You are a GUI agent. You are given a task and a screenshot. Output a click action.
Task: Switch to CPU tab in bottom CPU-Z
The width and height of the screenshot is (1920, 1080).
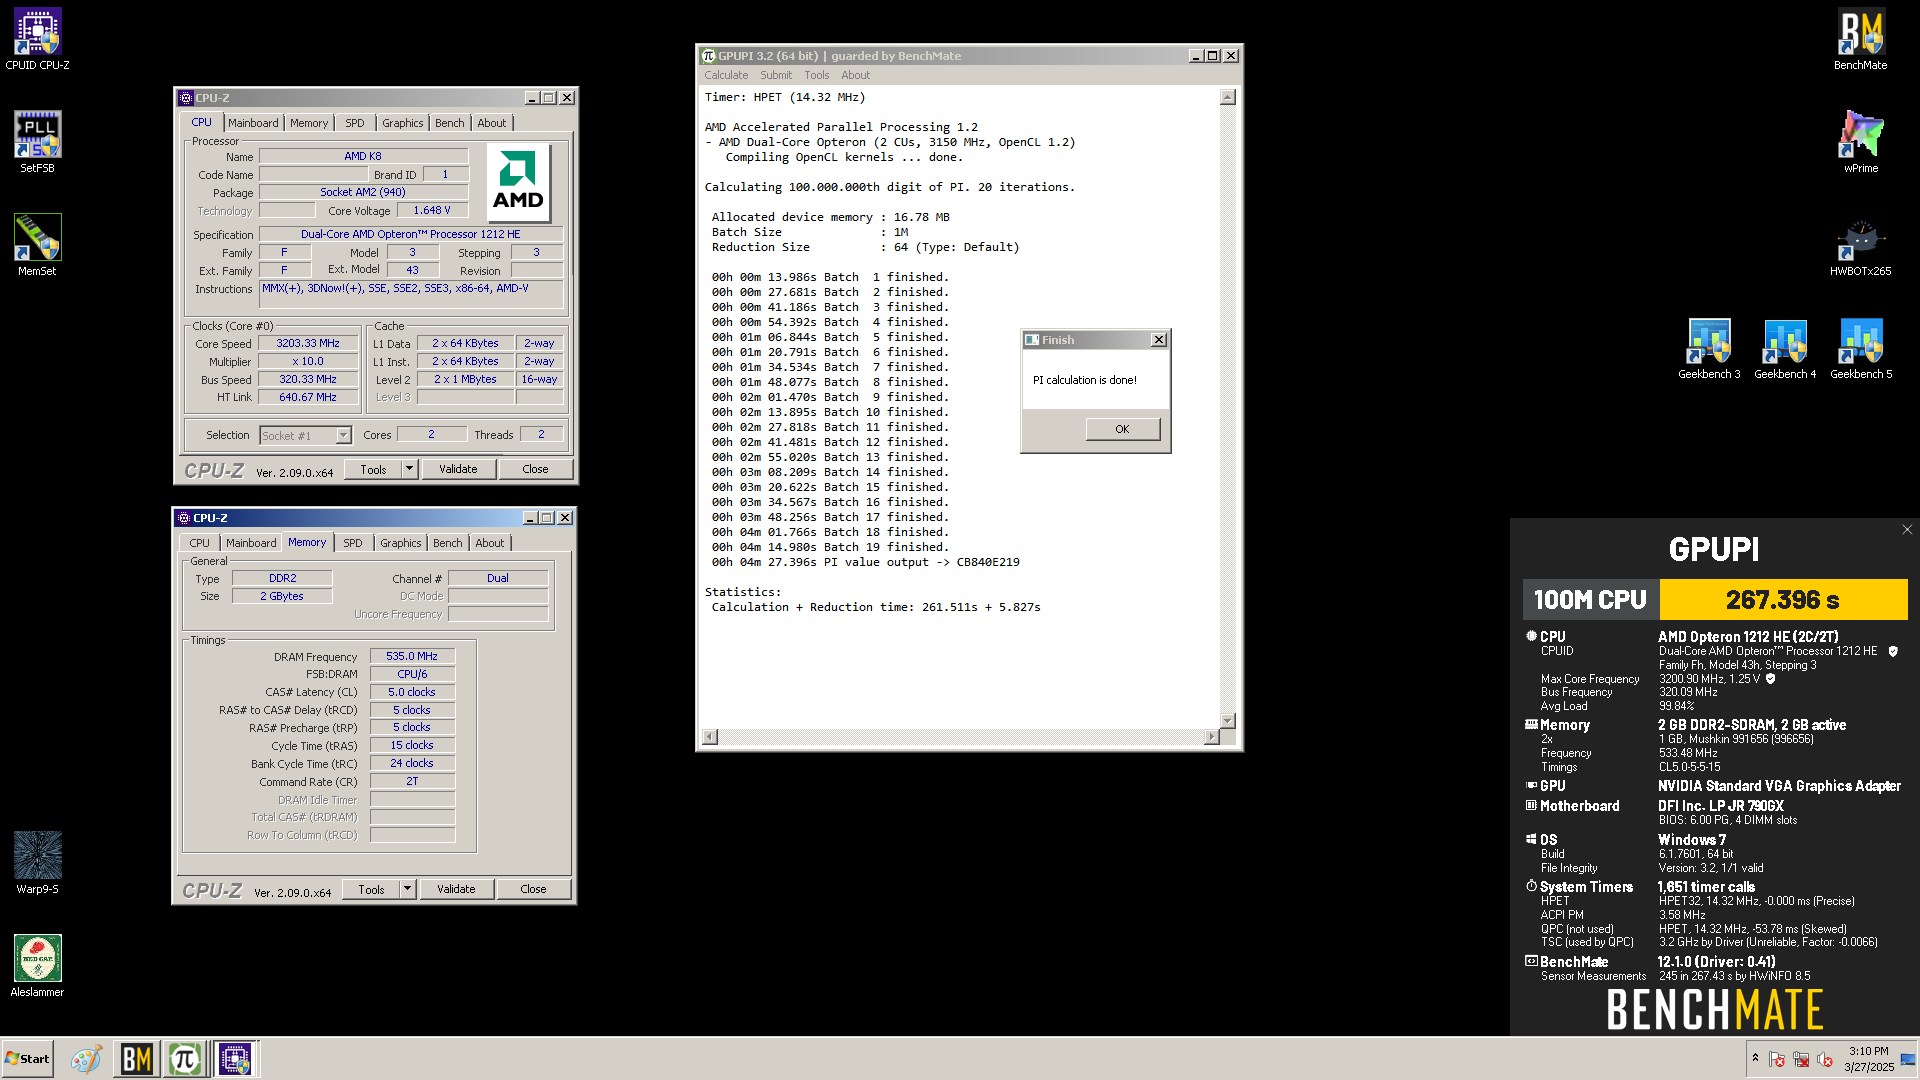click(x=200, y=543)
